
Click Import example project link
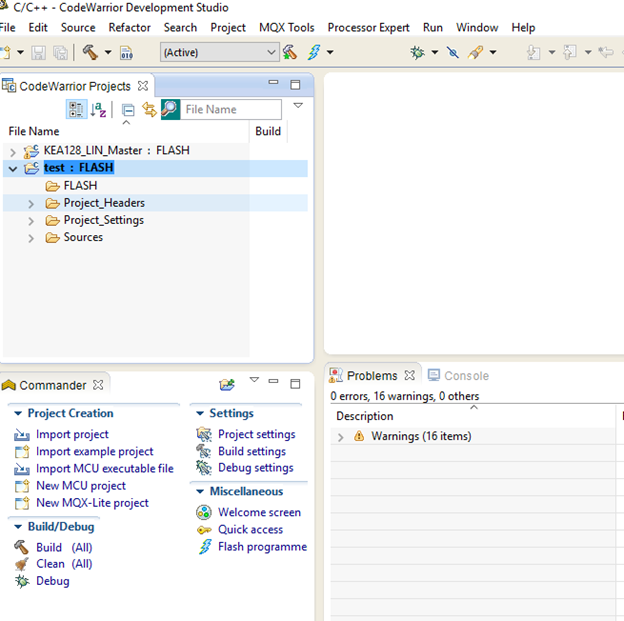tap(94, 451)
